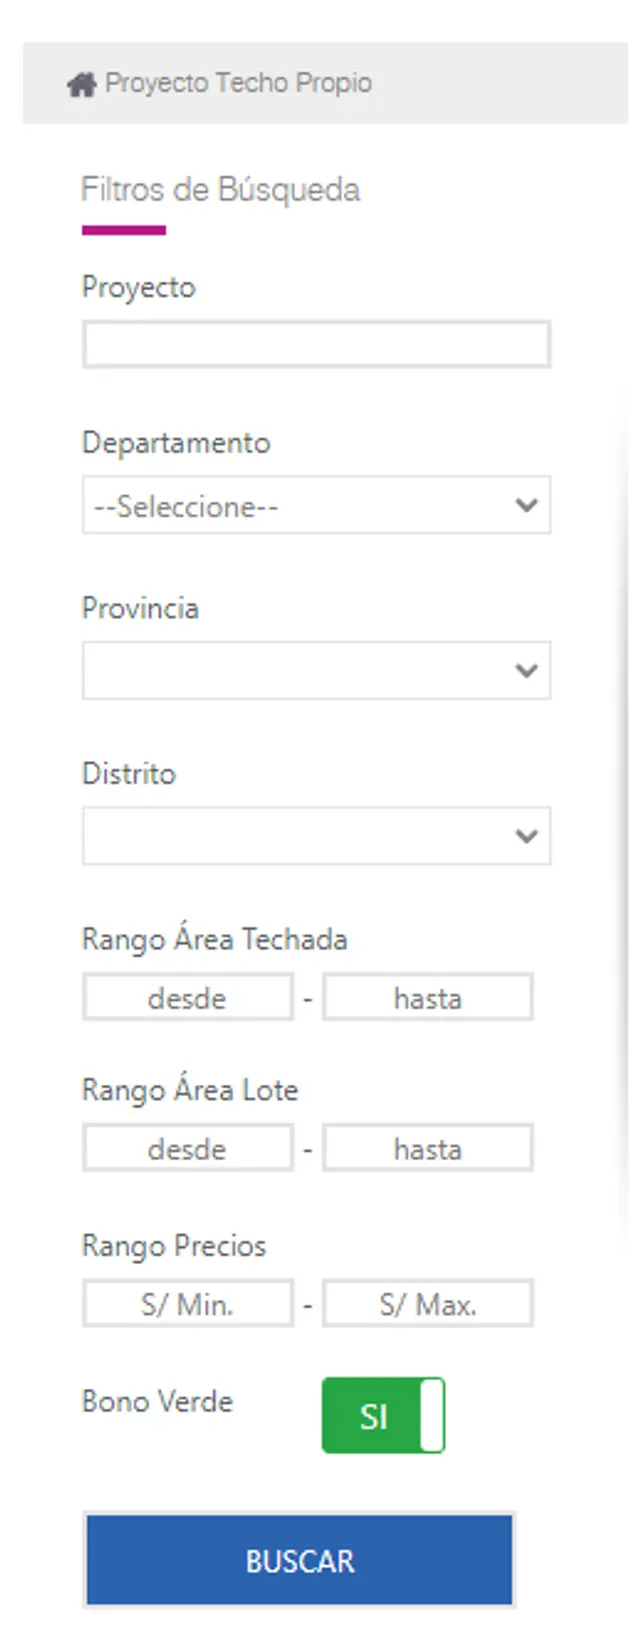
Task: Click the home icon in breadcrumb
Action: pos(81,84)
